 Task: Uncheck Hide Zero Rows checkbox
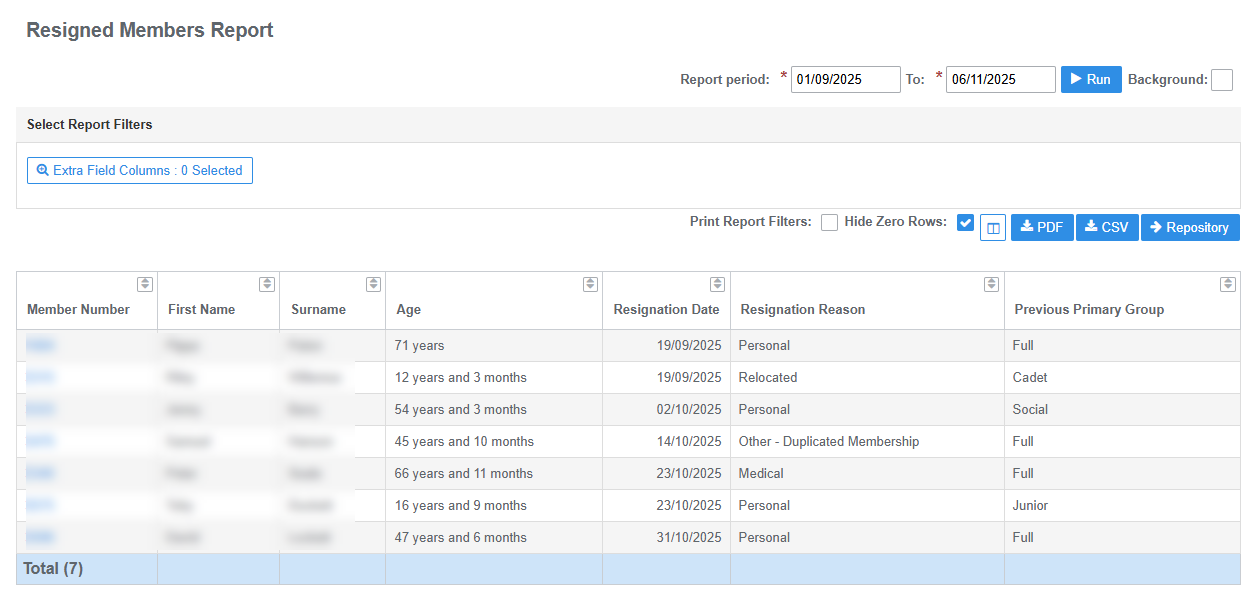click(x=965, y=222)
